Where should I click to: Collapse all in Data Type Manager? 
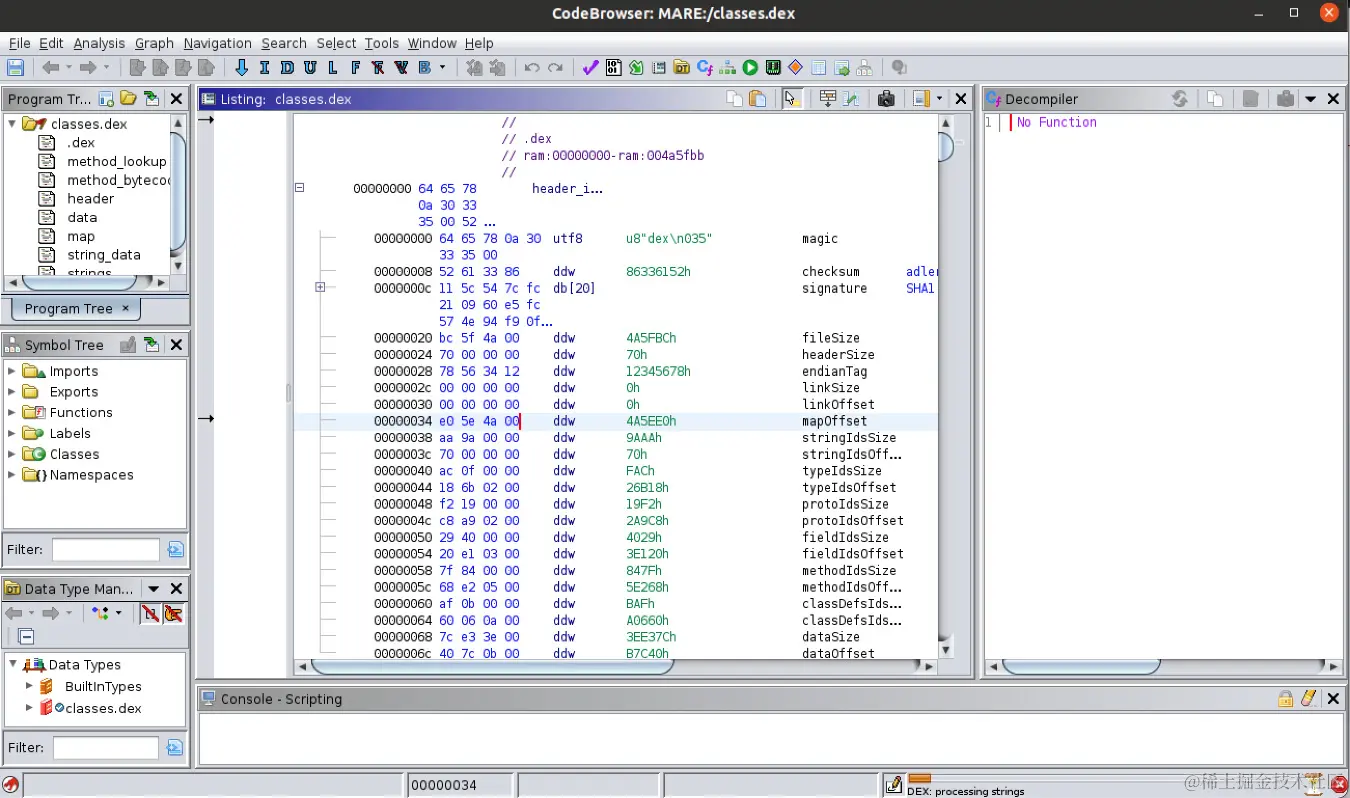[27, 637]
